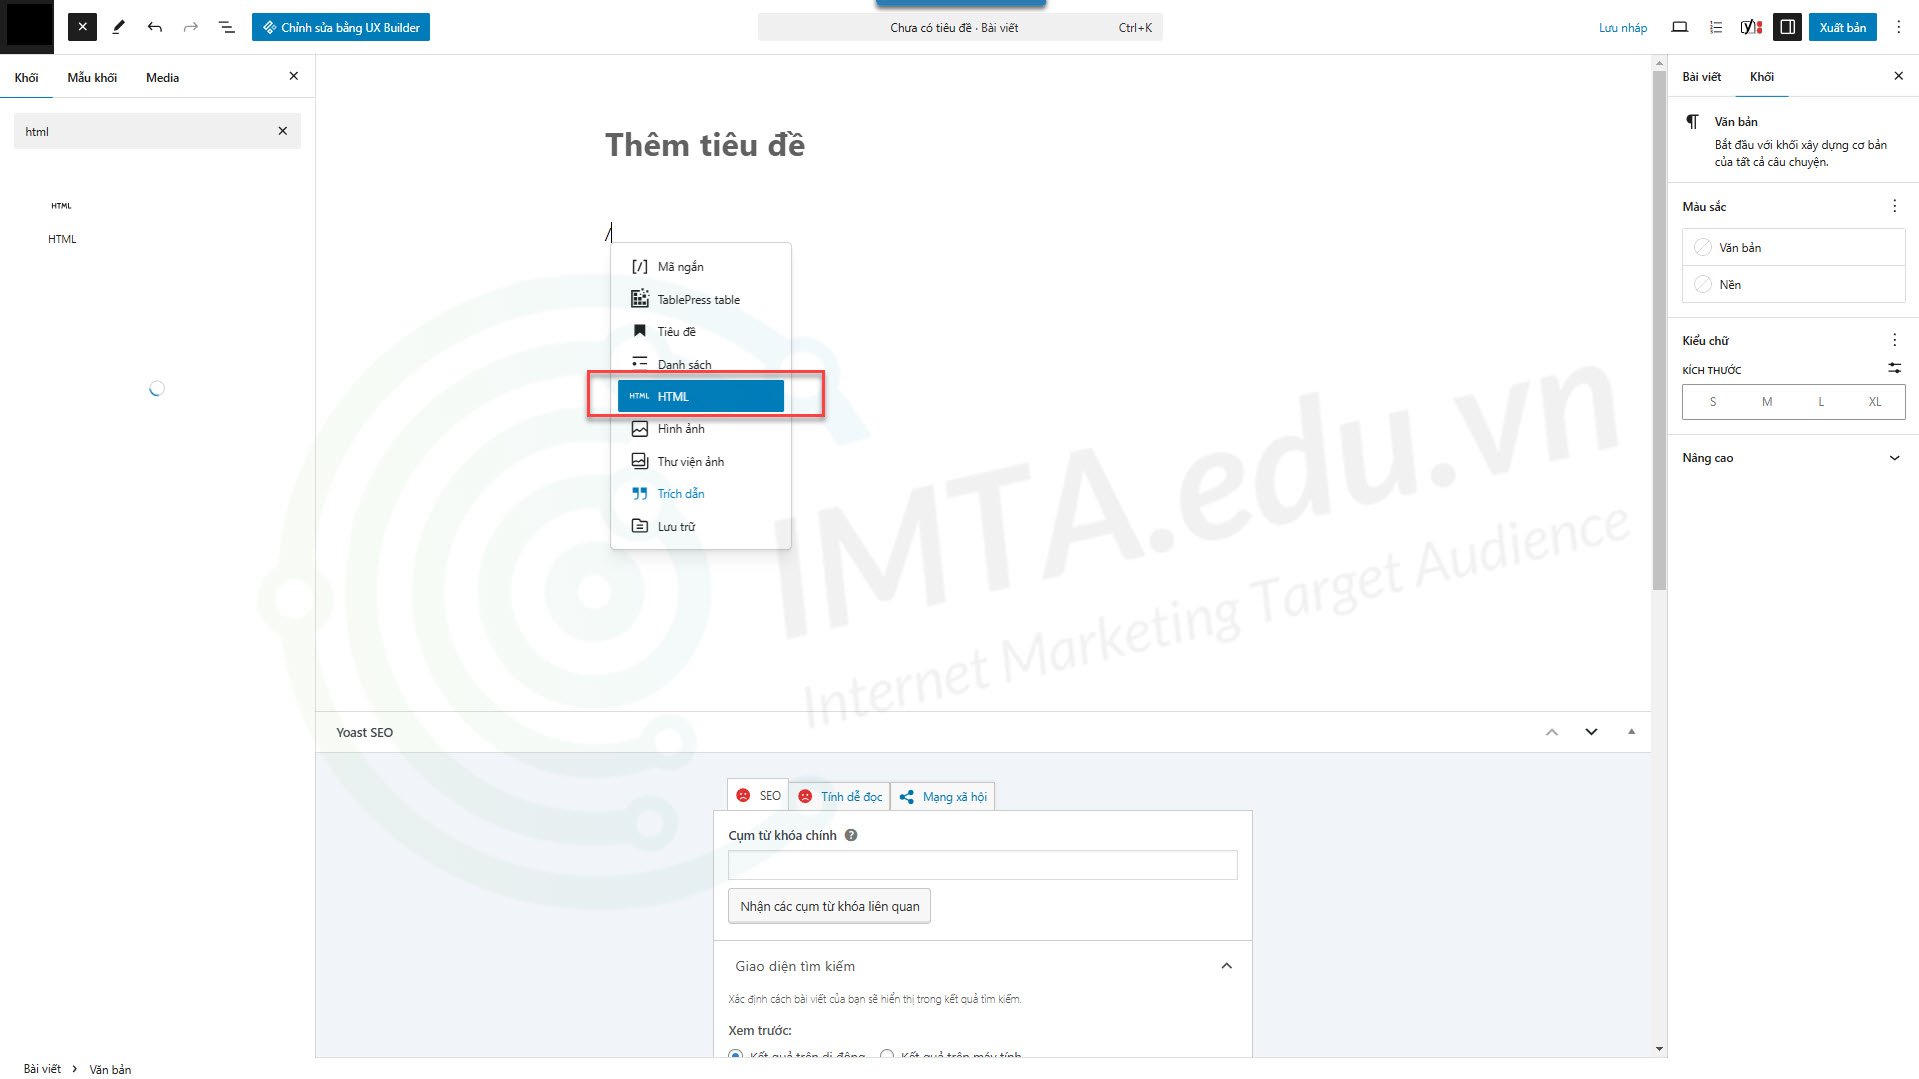
Task: Close the settings sidebar
Action: pos(1898,76)
